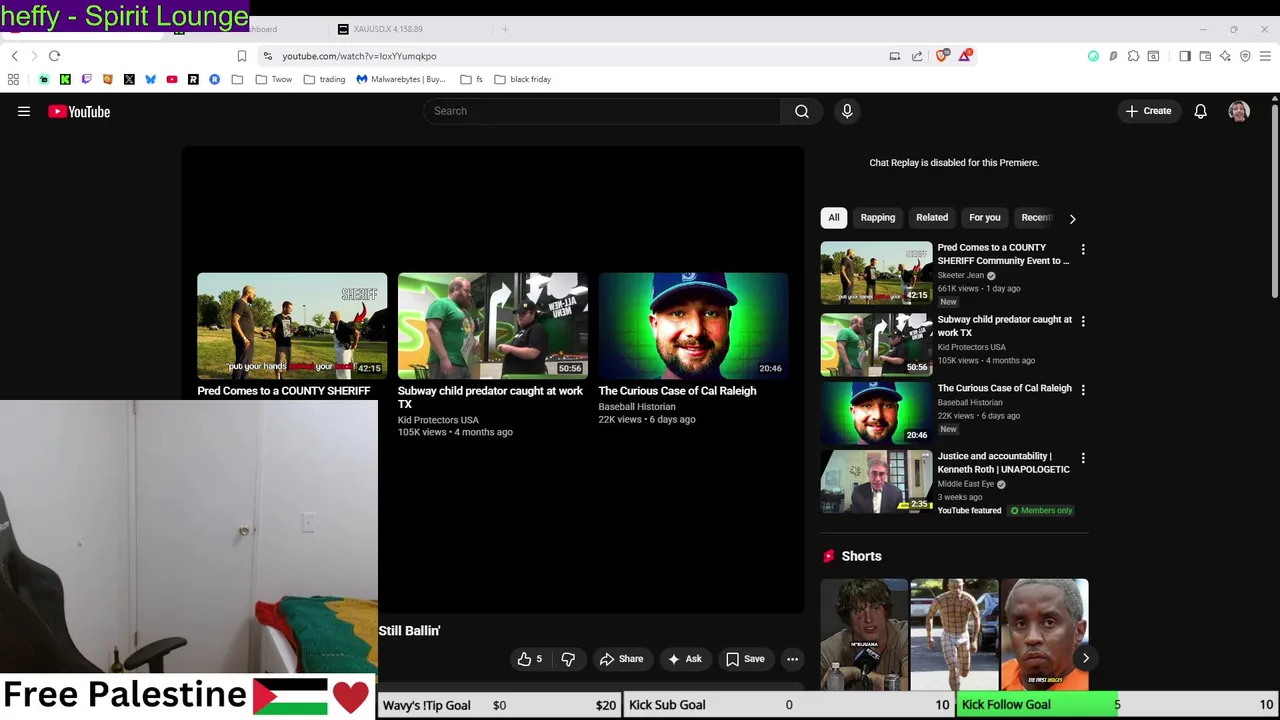Open Skeeter Jean channel link in sidebar
The width and height of the screenshot is (1280, 720).
tap(961, 275)
